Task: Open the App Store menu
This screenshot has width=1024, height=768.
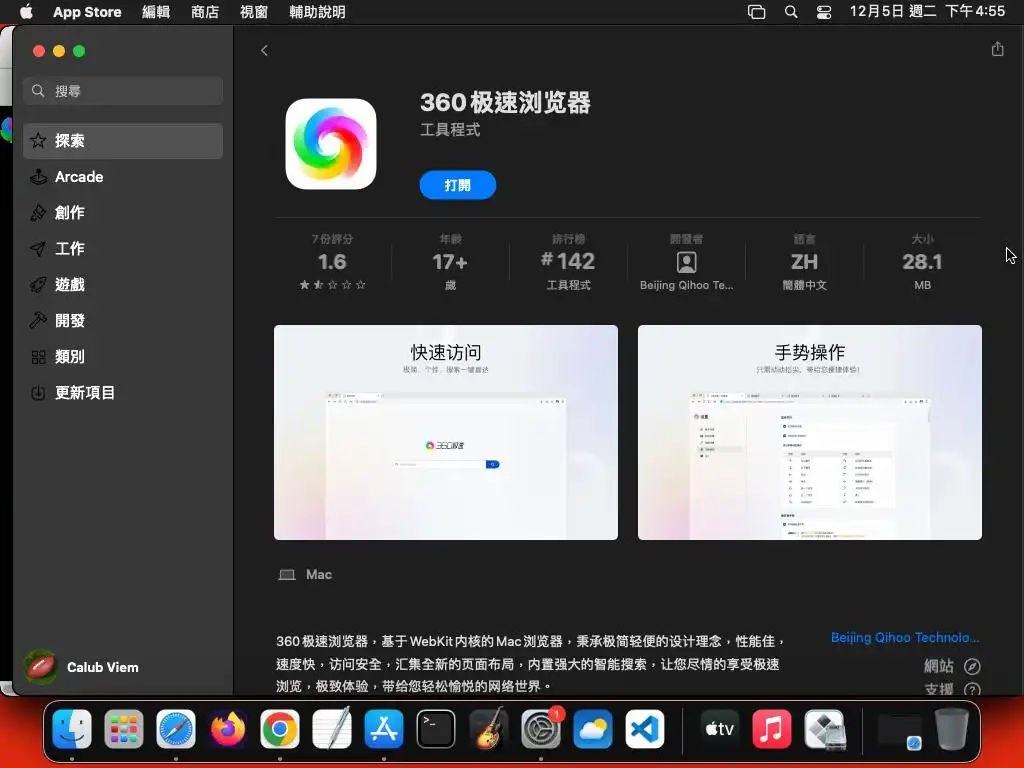Action: coord(87,12)
